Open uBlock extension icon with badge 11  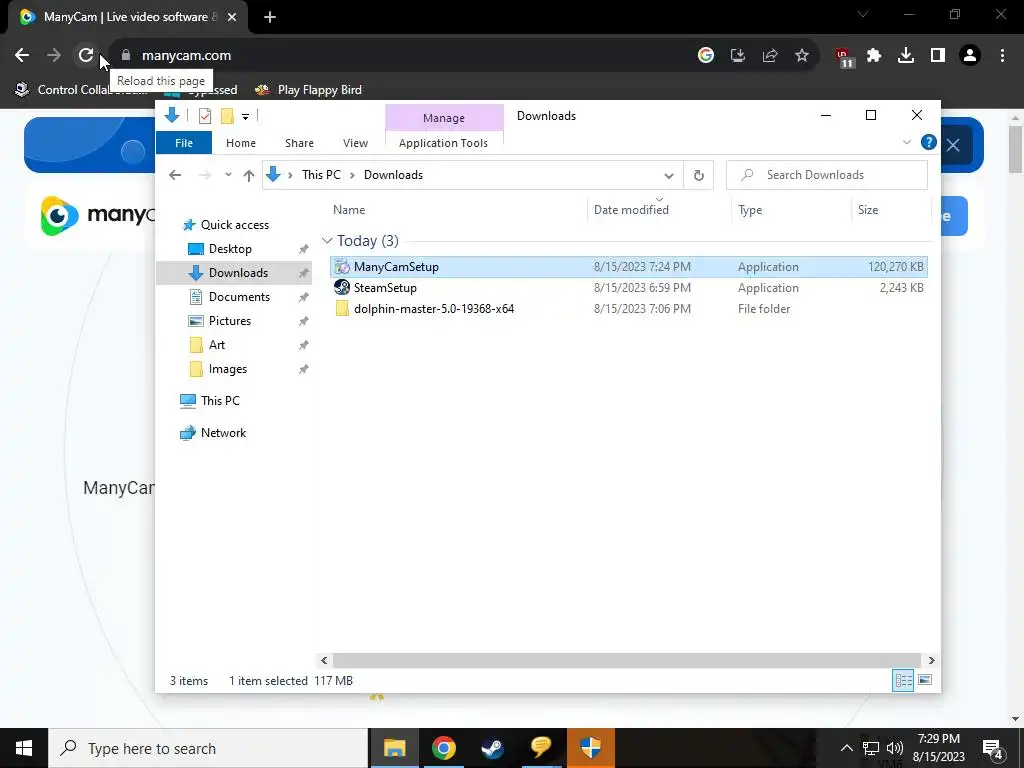844,57
